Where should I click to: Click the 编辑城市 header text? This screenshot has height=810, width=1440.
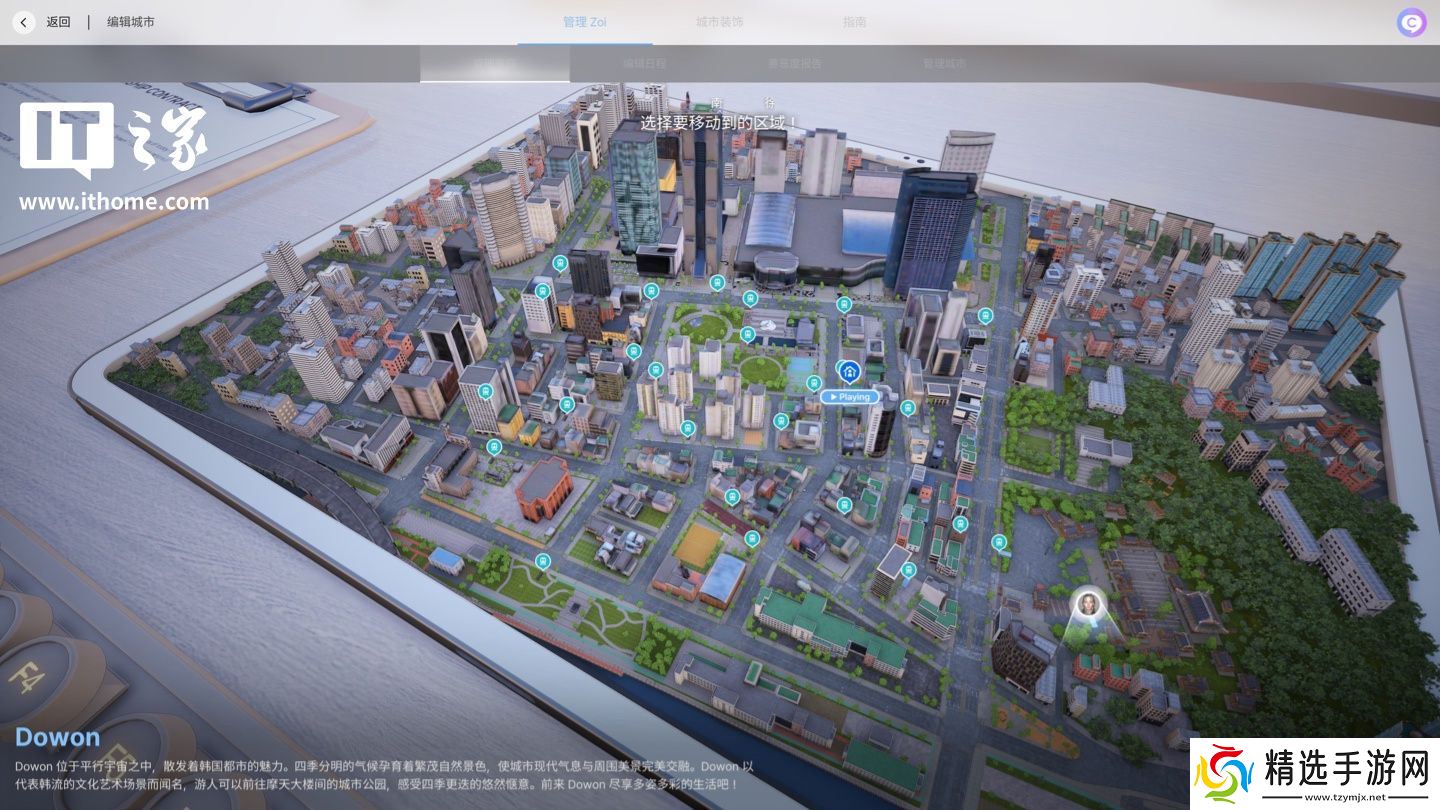click(131, 22)
